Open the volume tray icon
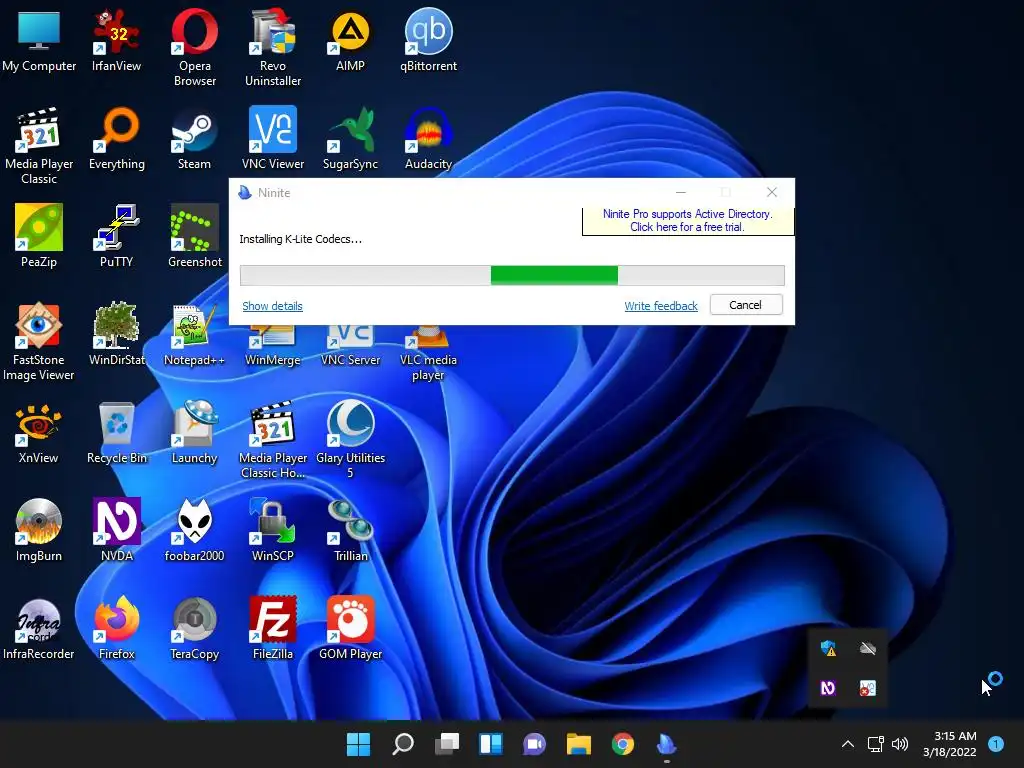1024x768 pixels. coord(900,744)
